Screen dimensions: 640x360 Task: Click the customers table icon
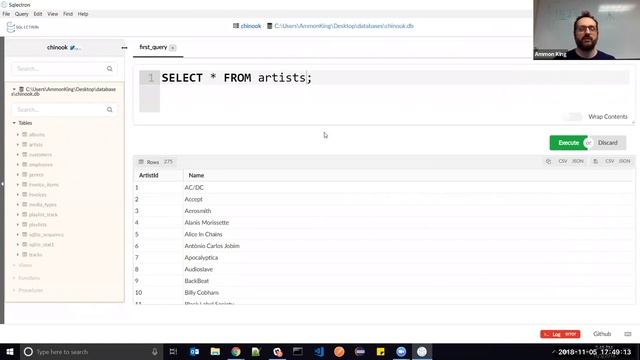24,154
